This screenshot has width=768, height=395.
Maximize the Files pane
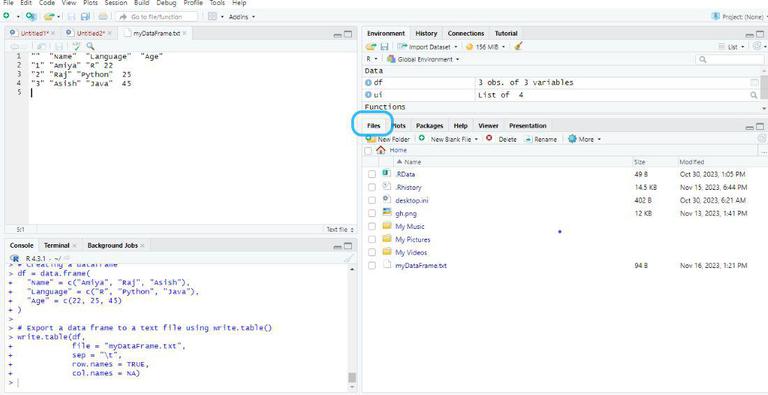760,126
